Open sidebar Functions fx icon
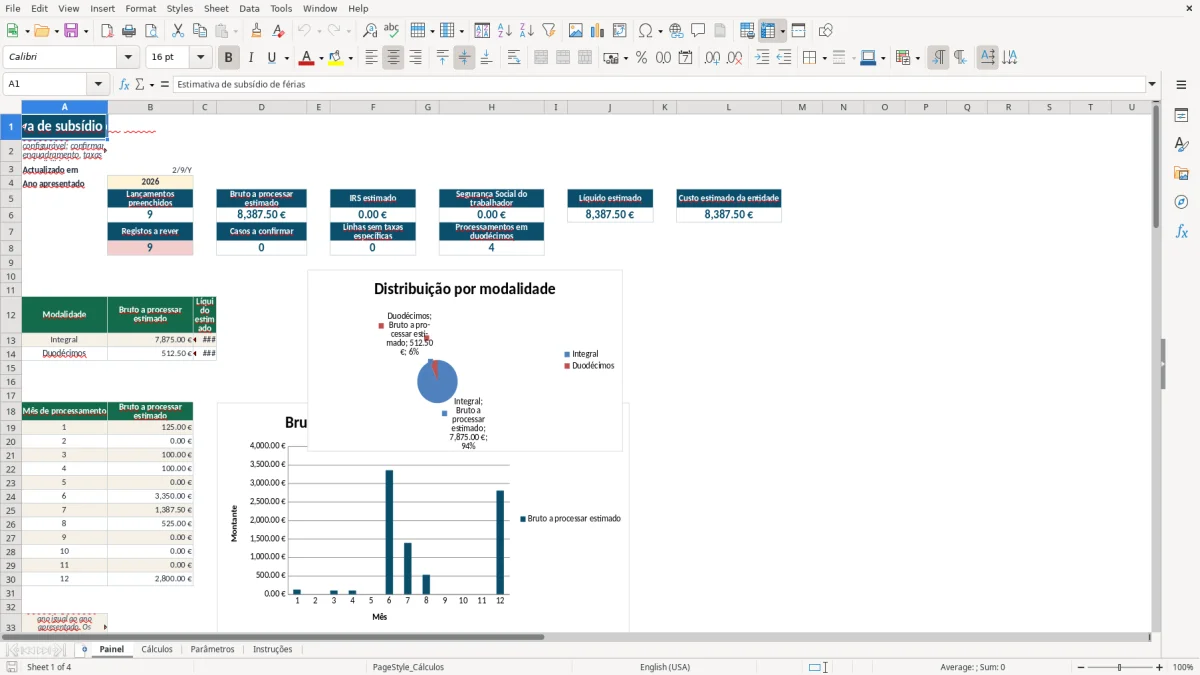The height and width of the screenshot is (675, 1200). 1181,232
